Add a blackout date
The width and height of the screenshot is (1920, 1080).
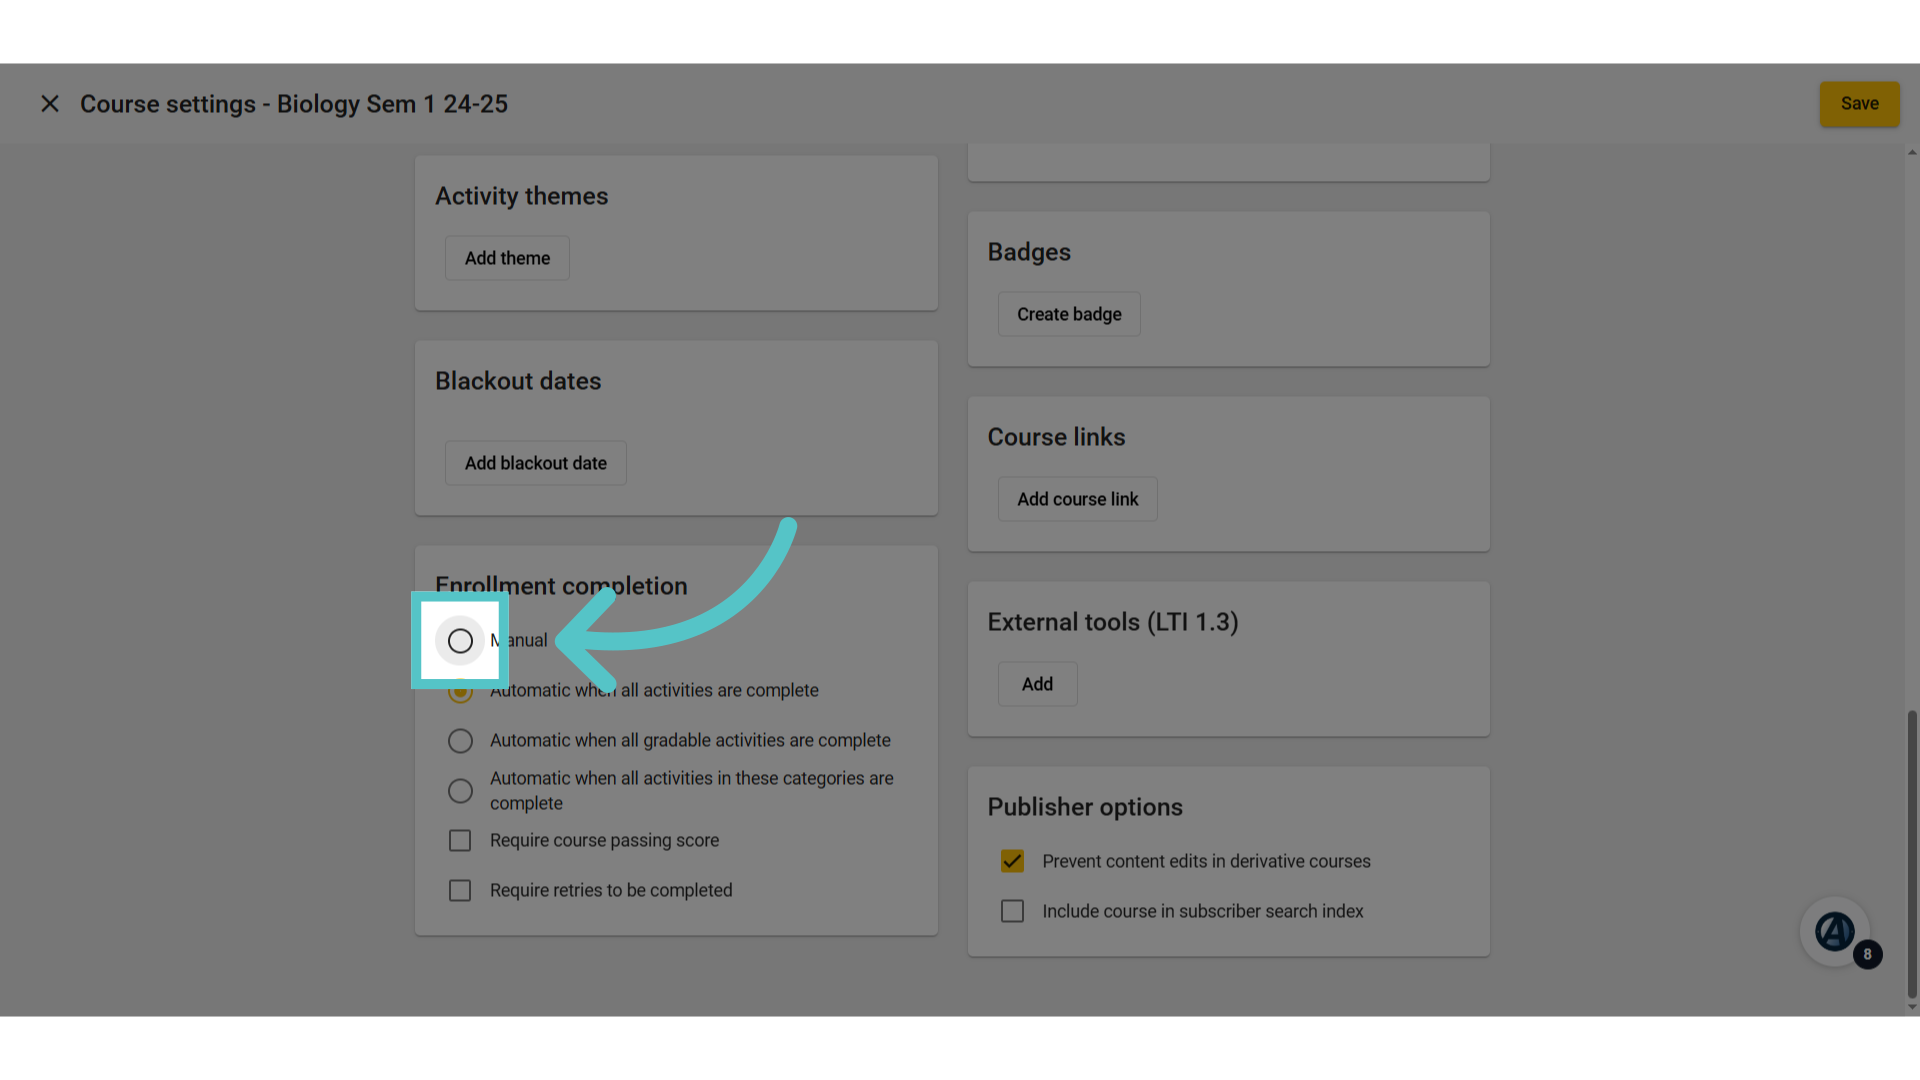(536, 463)
